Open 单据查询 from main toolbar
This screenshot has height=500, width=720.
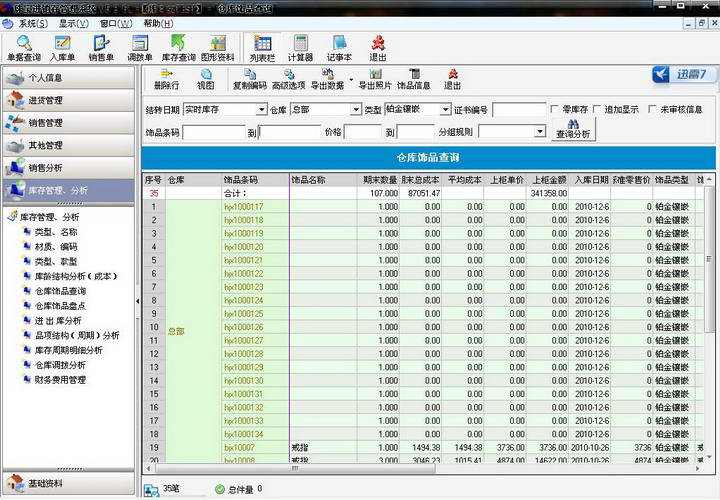24,48
